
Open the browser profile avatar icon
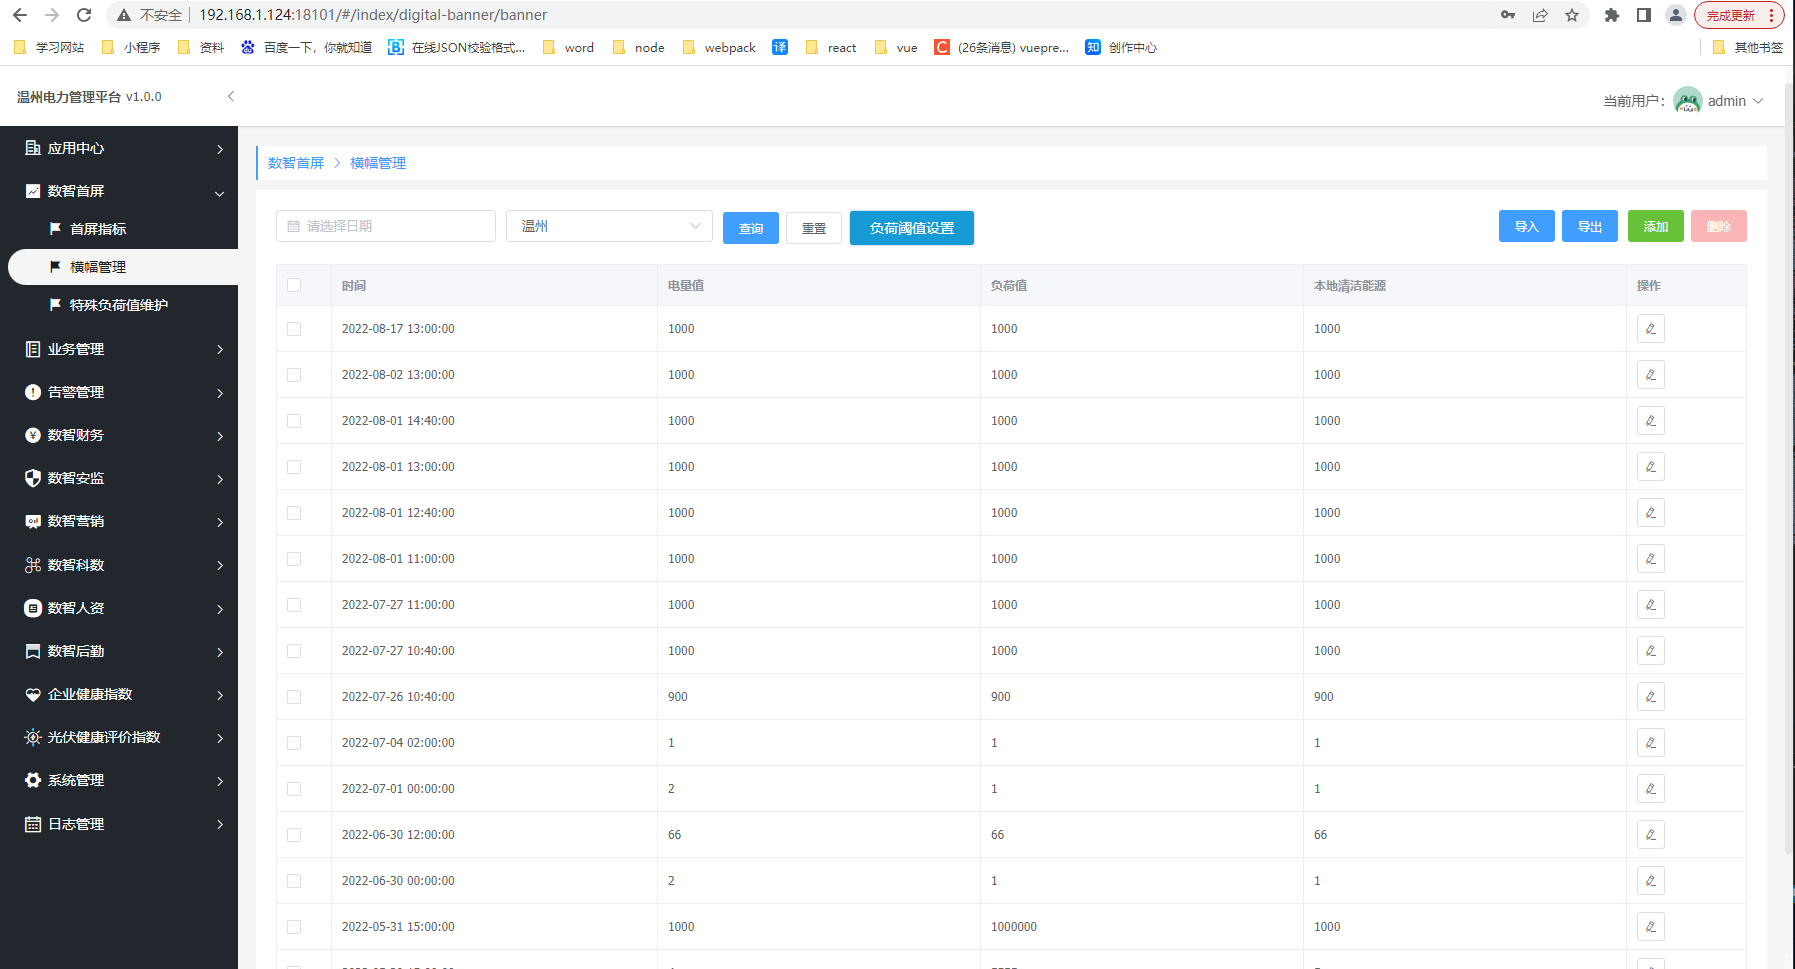(1676, 15)
